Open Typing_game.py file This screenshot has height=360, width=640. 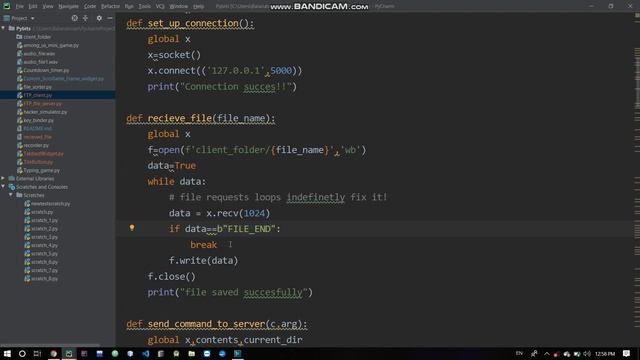(x=41, y=170)
